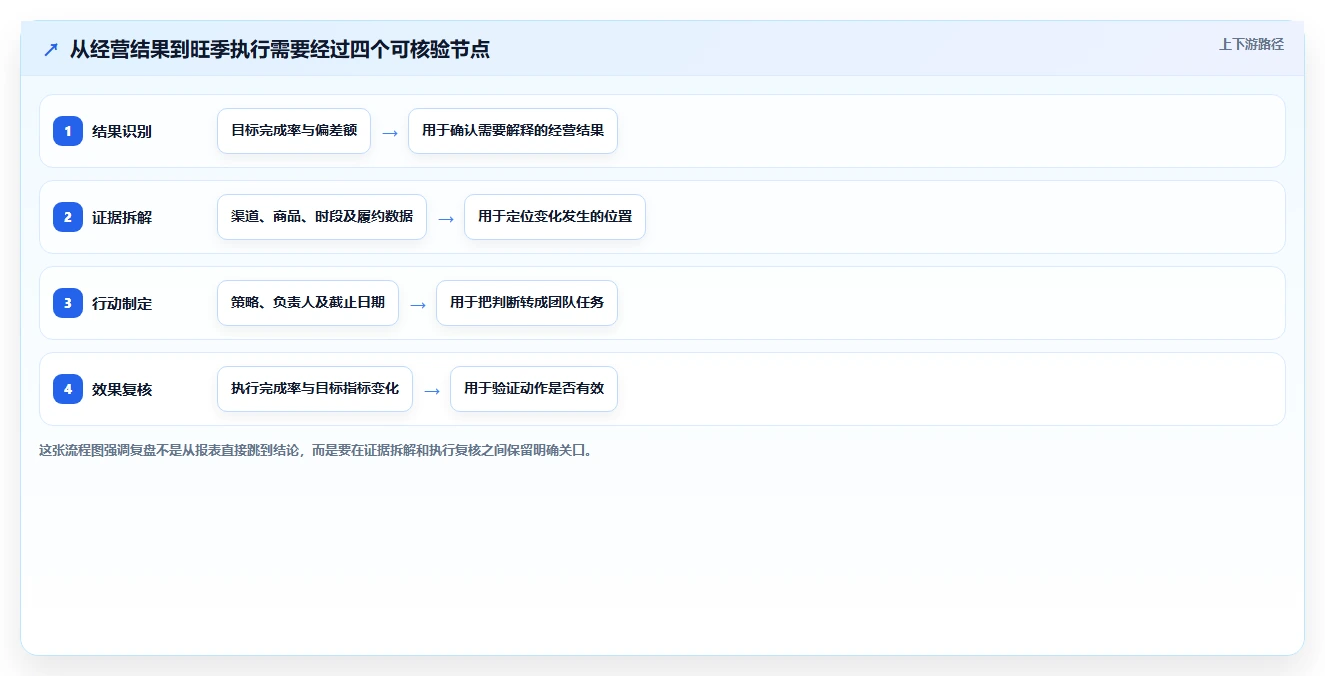The height and width of the screenshot is (676, 1325).
Task: Select the 用于确认需要解释的经营结果 box
Action: click(x=513, y=131)
